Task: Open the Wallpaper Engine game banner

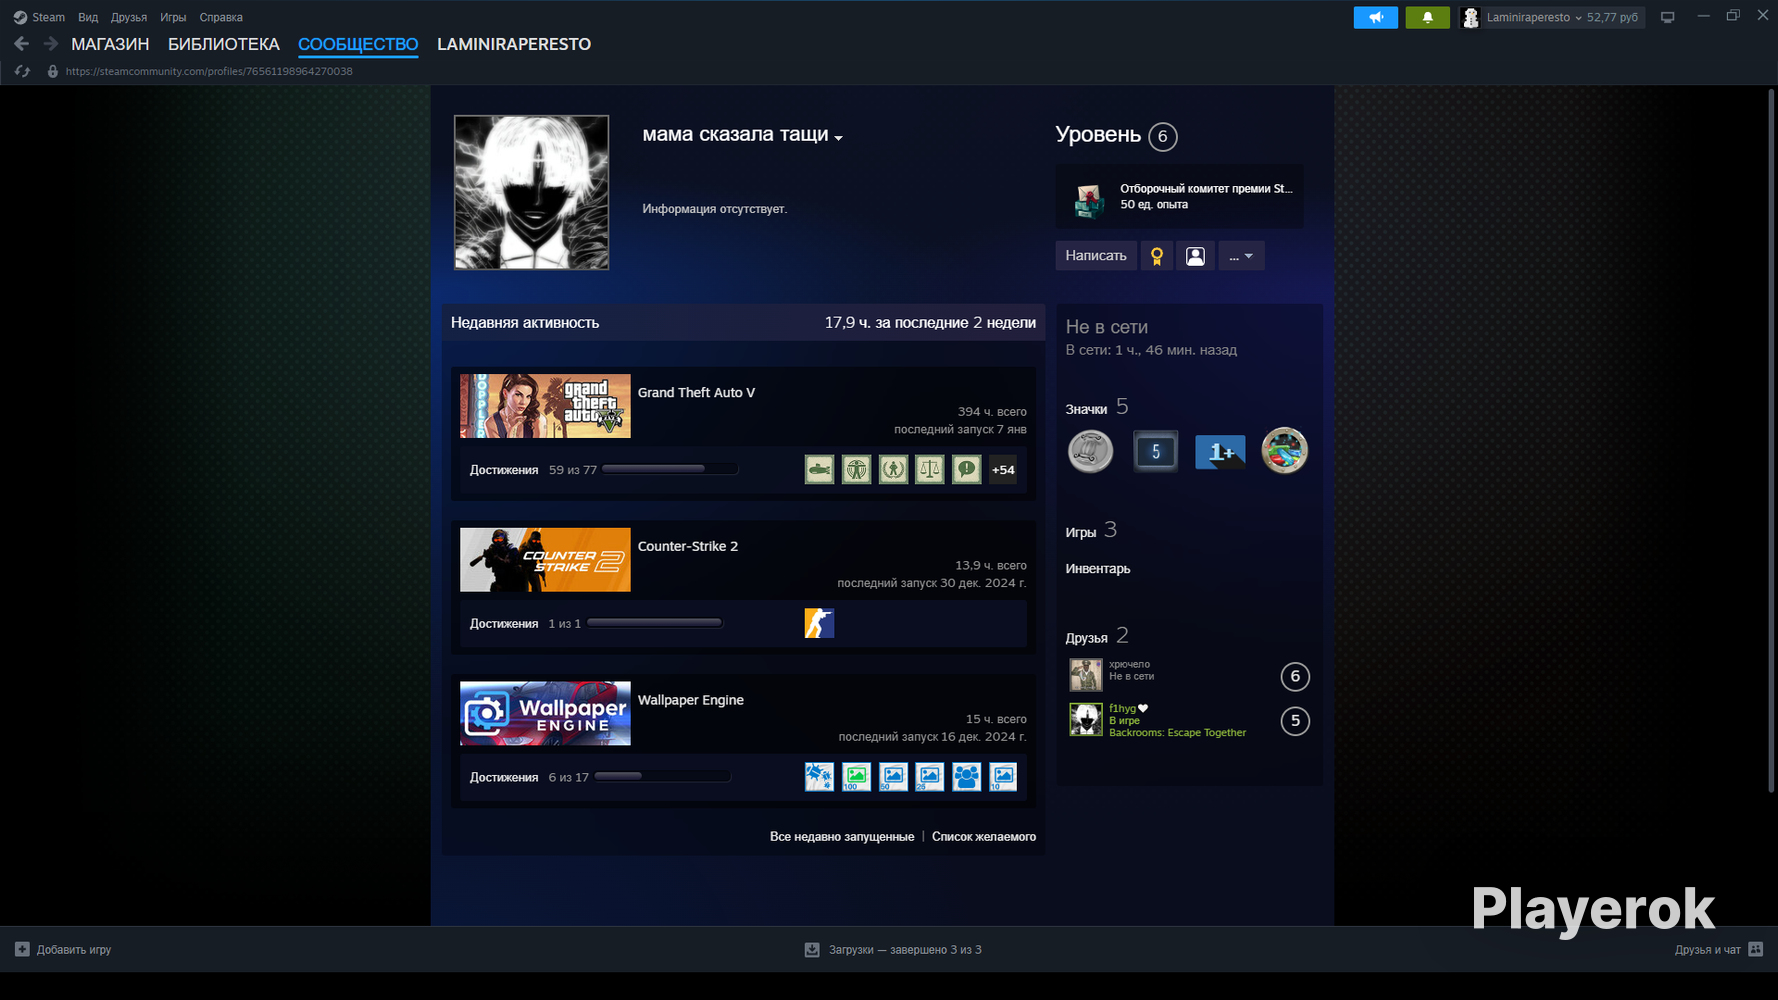Action: coord(545,714)
